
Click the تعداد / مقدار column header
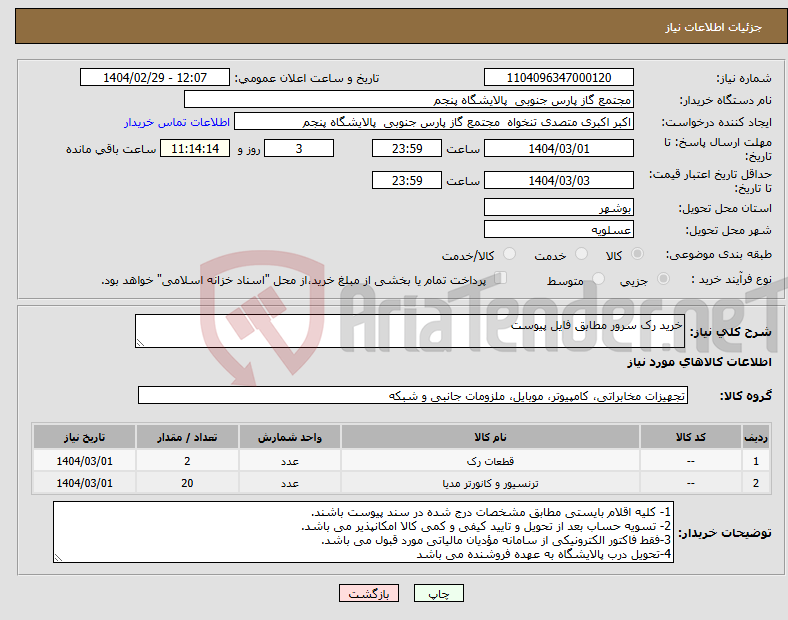pos(187,437)
